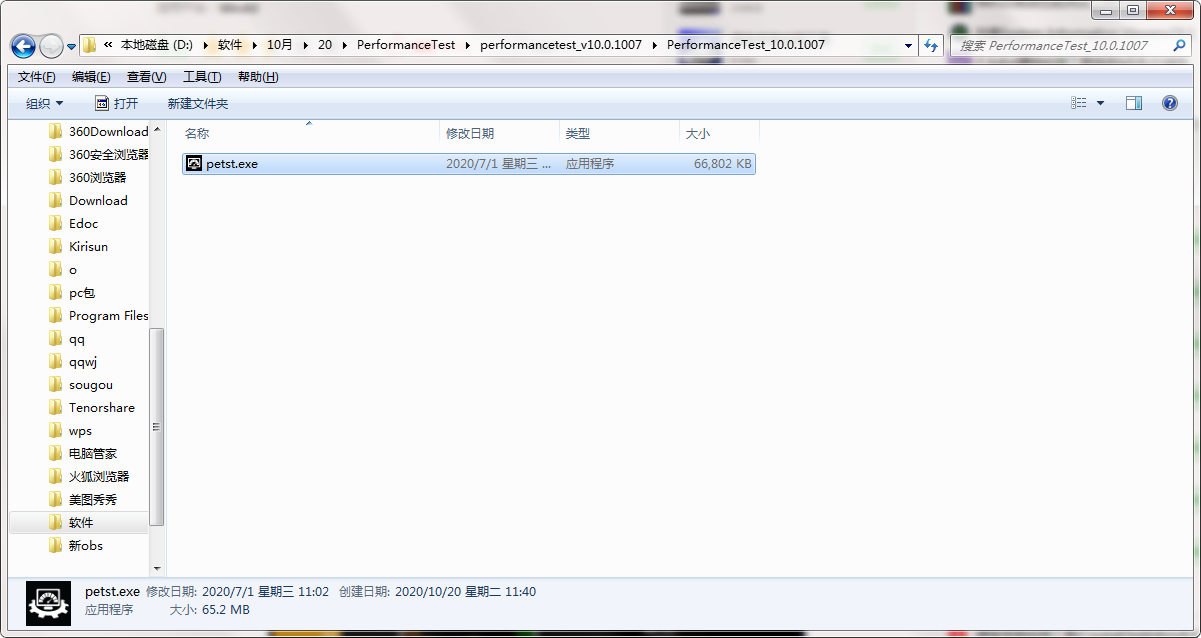Open the 编辑(E) menu
1201x638 pixels.
[x=91, y=77]
